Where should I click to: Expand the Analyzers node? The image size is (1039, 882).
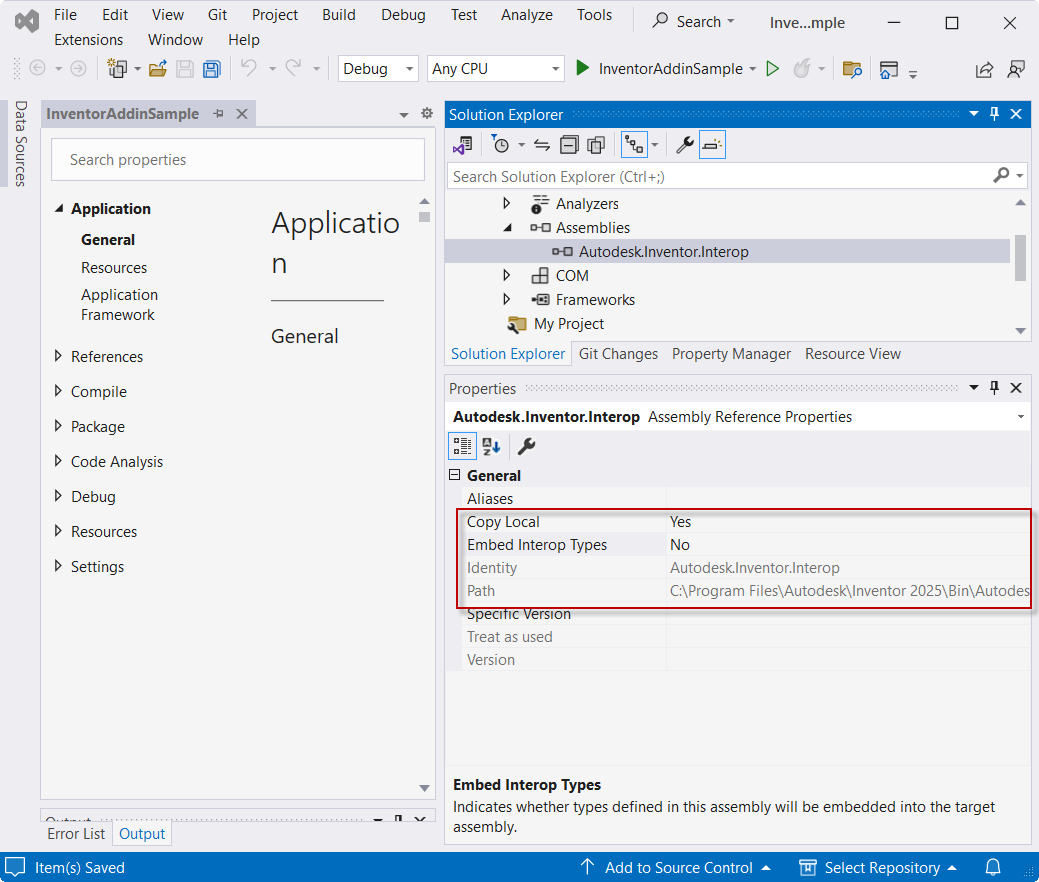pyautogui.click(x=506, y=203)
